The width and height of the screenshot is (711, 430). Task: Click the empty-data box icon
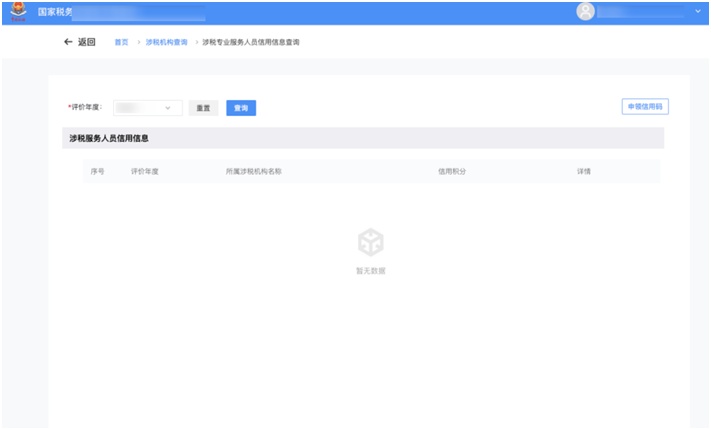coord(370,242)
